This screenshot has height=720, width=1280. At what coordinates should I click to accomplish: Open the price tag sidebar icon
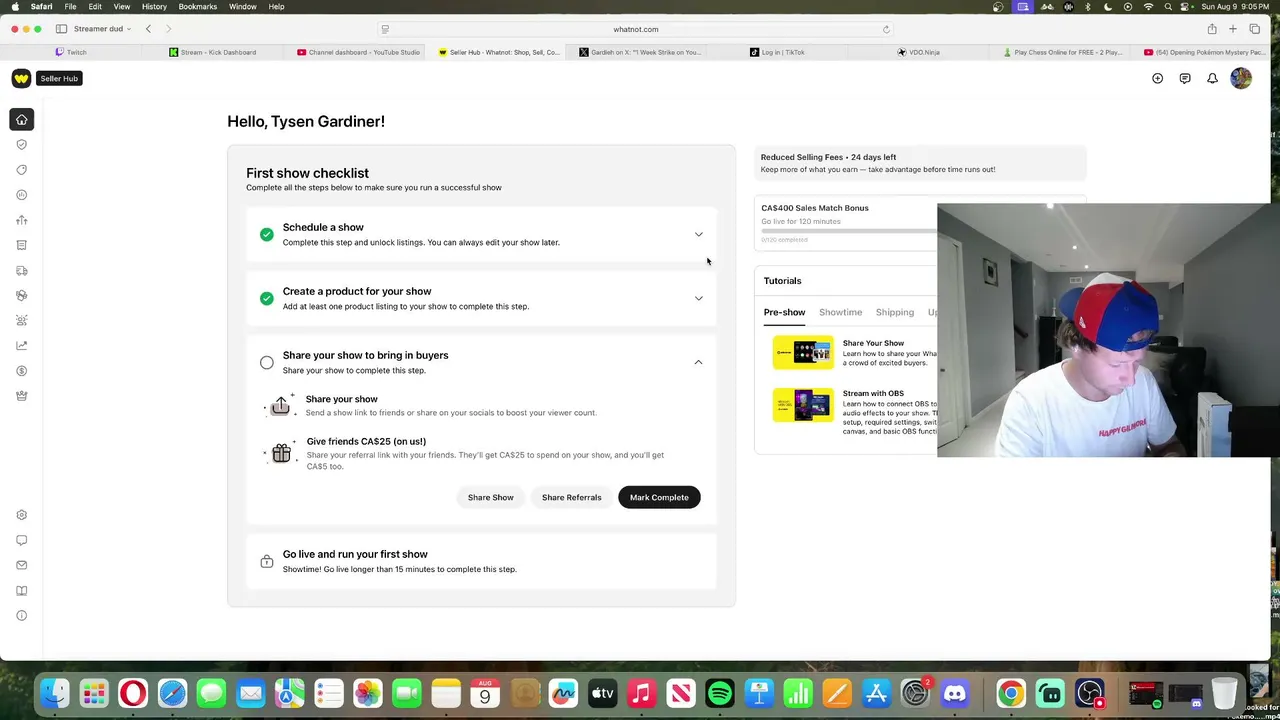pyautogui.click(x=21, y=170)
